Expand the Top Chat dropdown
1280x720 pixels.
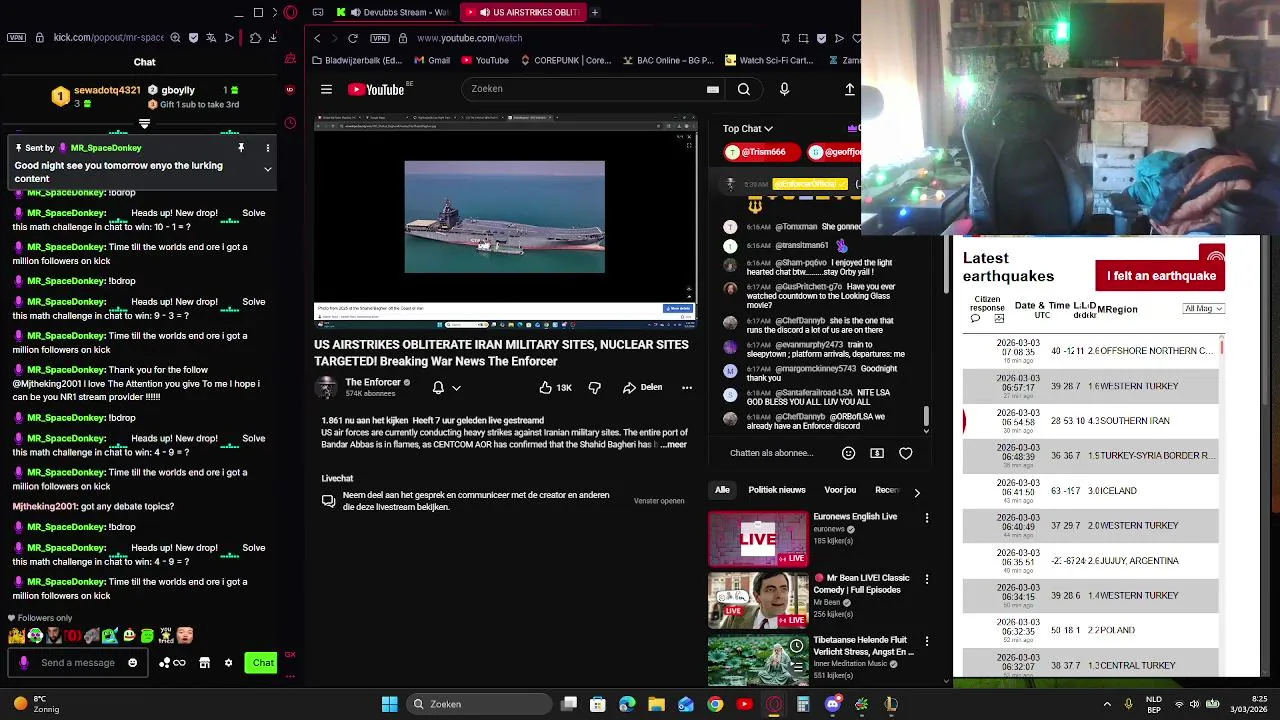point(747,128)
